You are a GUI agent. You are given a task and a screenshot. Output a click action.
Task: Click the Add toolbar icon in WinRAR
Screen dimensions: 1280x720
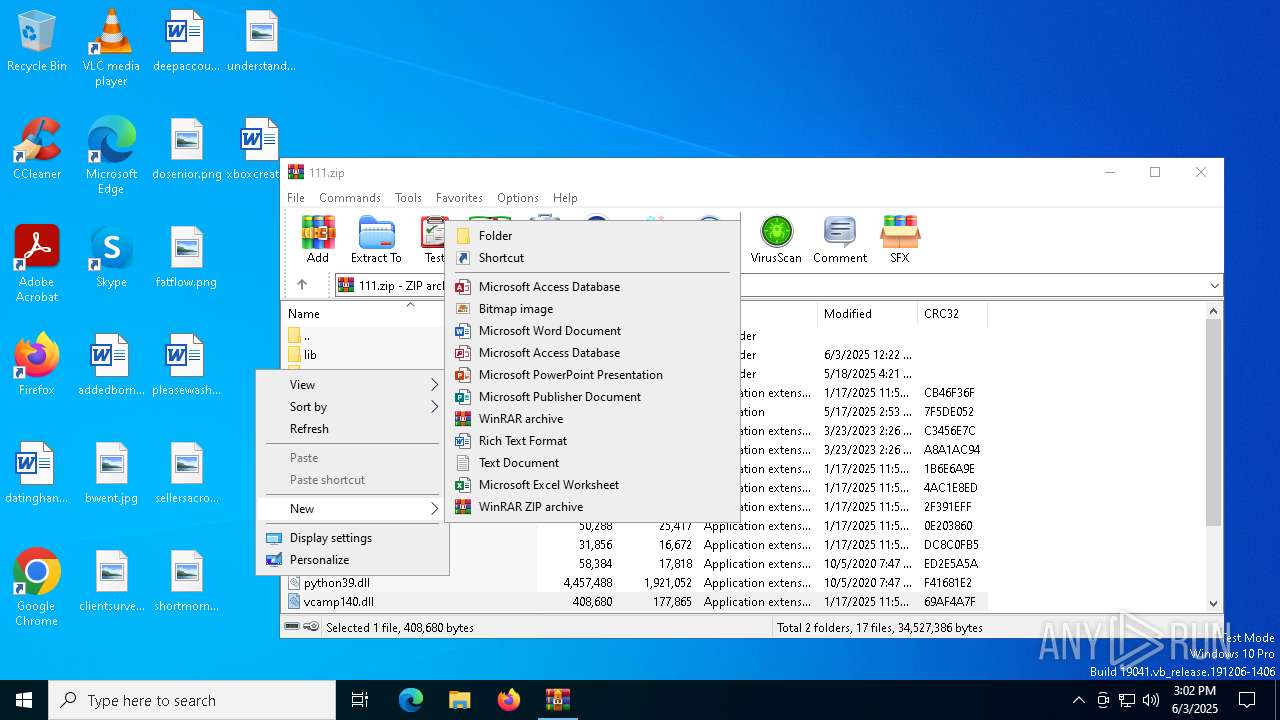(318, 239)
